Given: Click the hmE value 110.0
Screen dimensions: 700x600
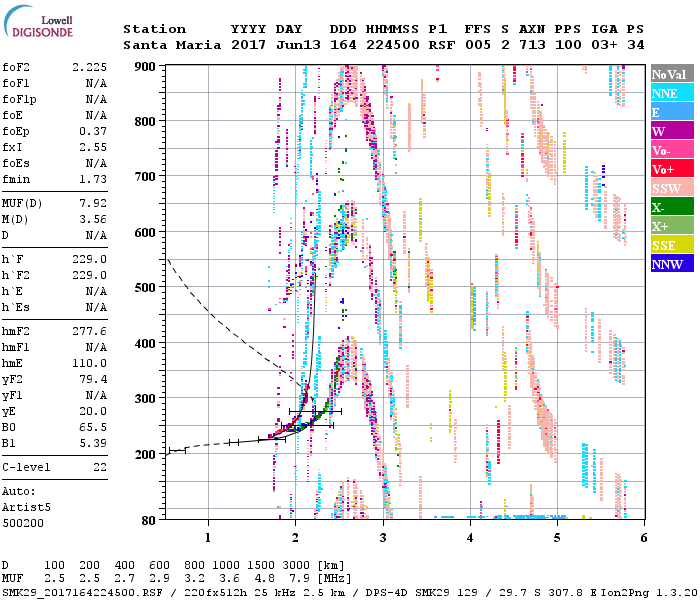Looking at the screenshot, I should pos(90,363).
